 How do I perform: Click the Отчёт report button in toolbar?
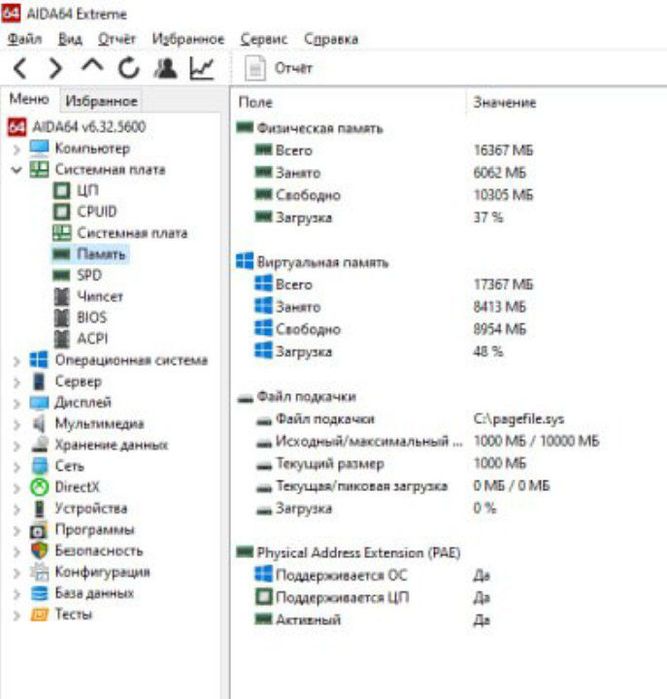(278, 68)
